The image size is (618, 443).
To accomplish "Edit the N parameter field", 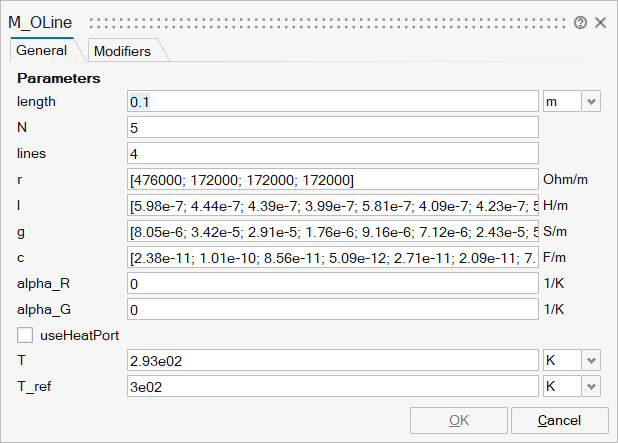I will point(333,127).
